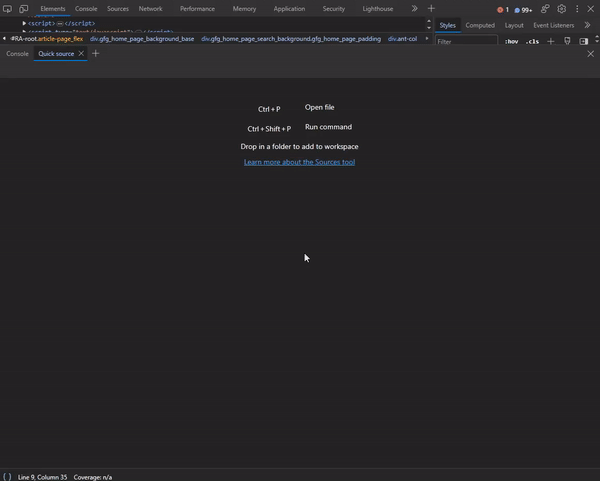Add a tool with the plus icon in the top bar
The image size is (600, 481).
431,8
